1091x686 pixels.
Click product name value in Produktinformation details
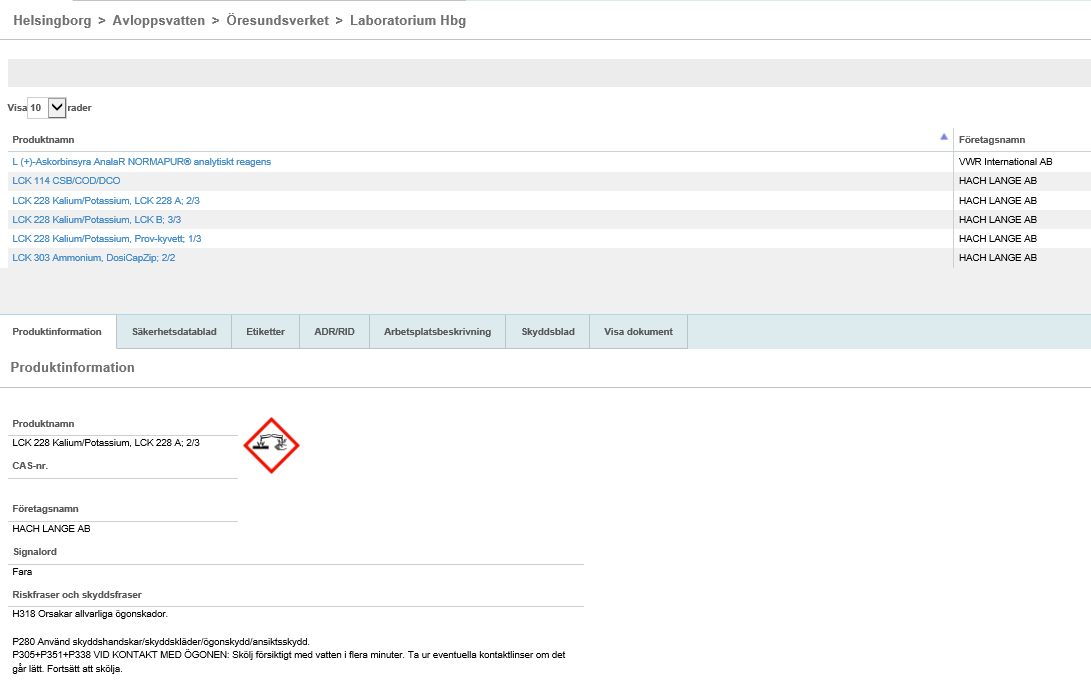(106, 443)
